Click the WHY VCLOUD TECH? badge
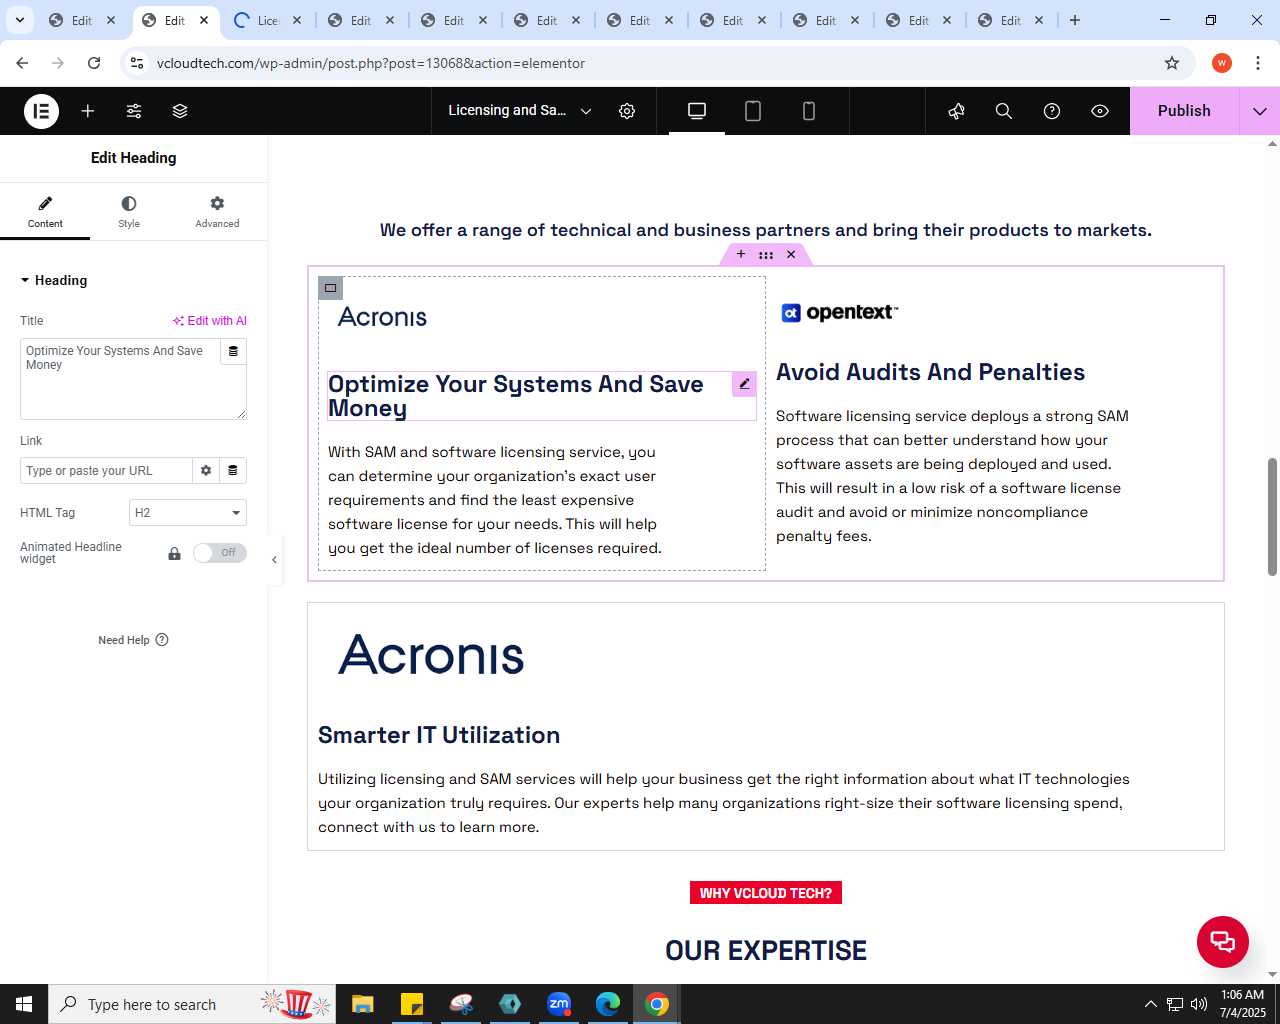 (766, 893)
